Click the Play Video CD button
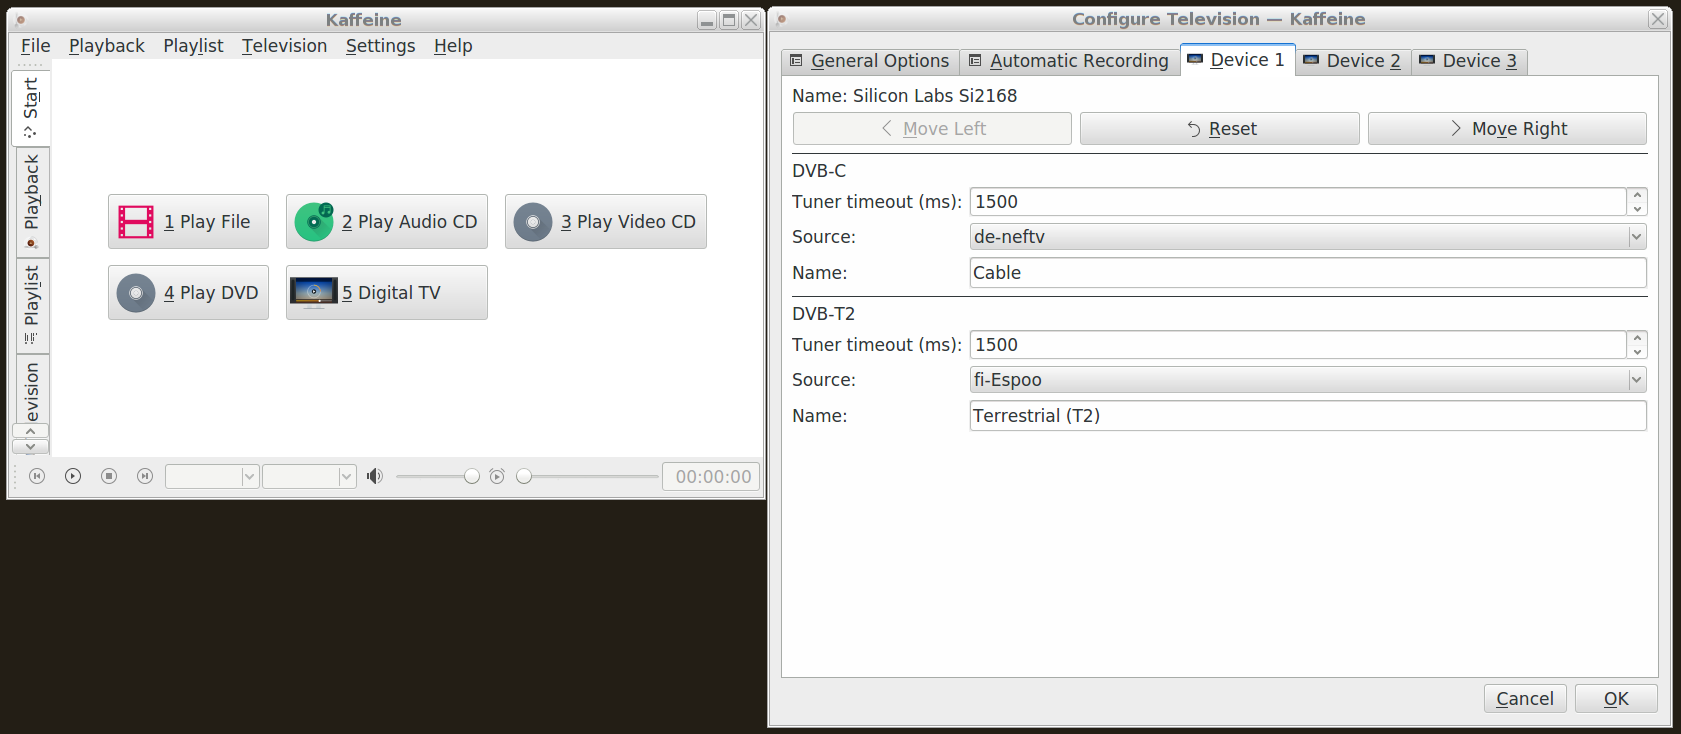 [x=606, y=222]
